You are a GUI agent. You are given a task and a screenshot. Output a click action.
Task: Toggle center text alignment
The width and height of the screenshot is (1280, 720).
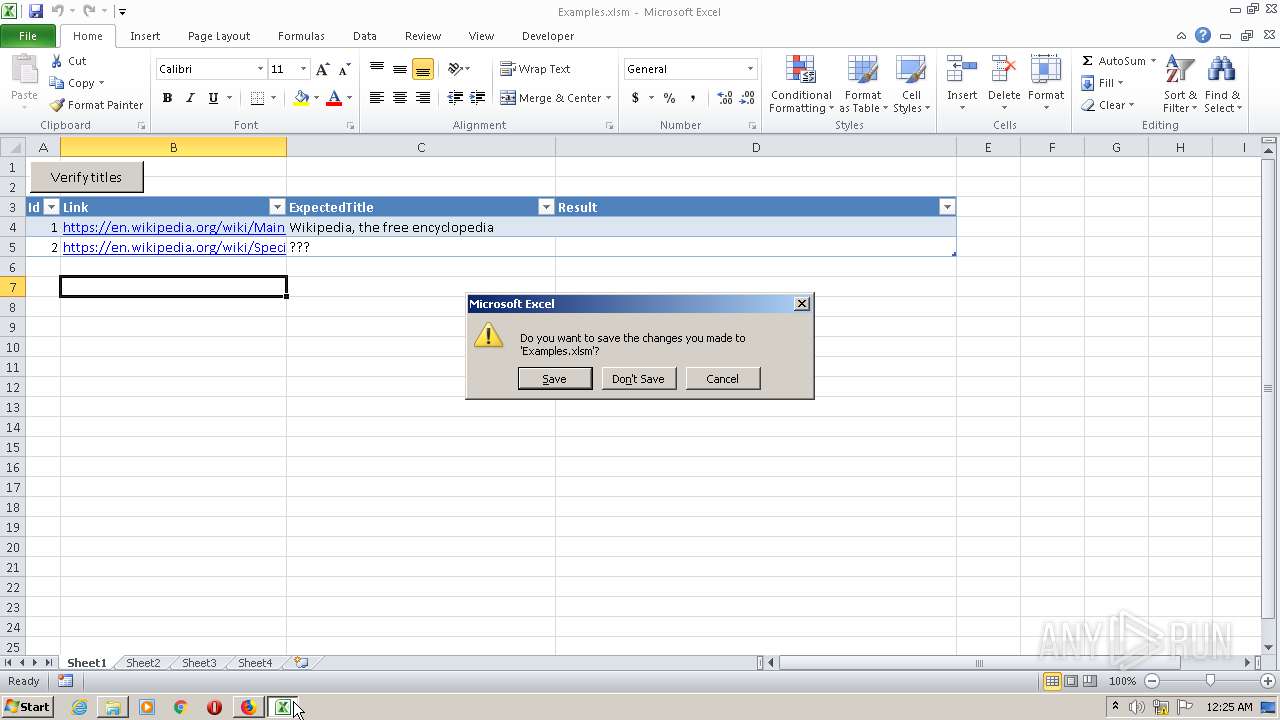[x=400, y=98]
